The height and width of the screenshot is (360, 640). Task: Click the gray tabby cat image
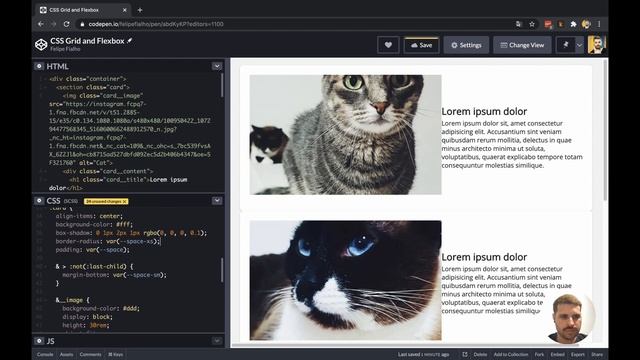(x=345, y=134)
